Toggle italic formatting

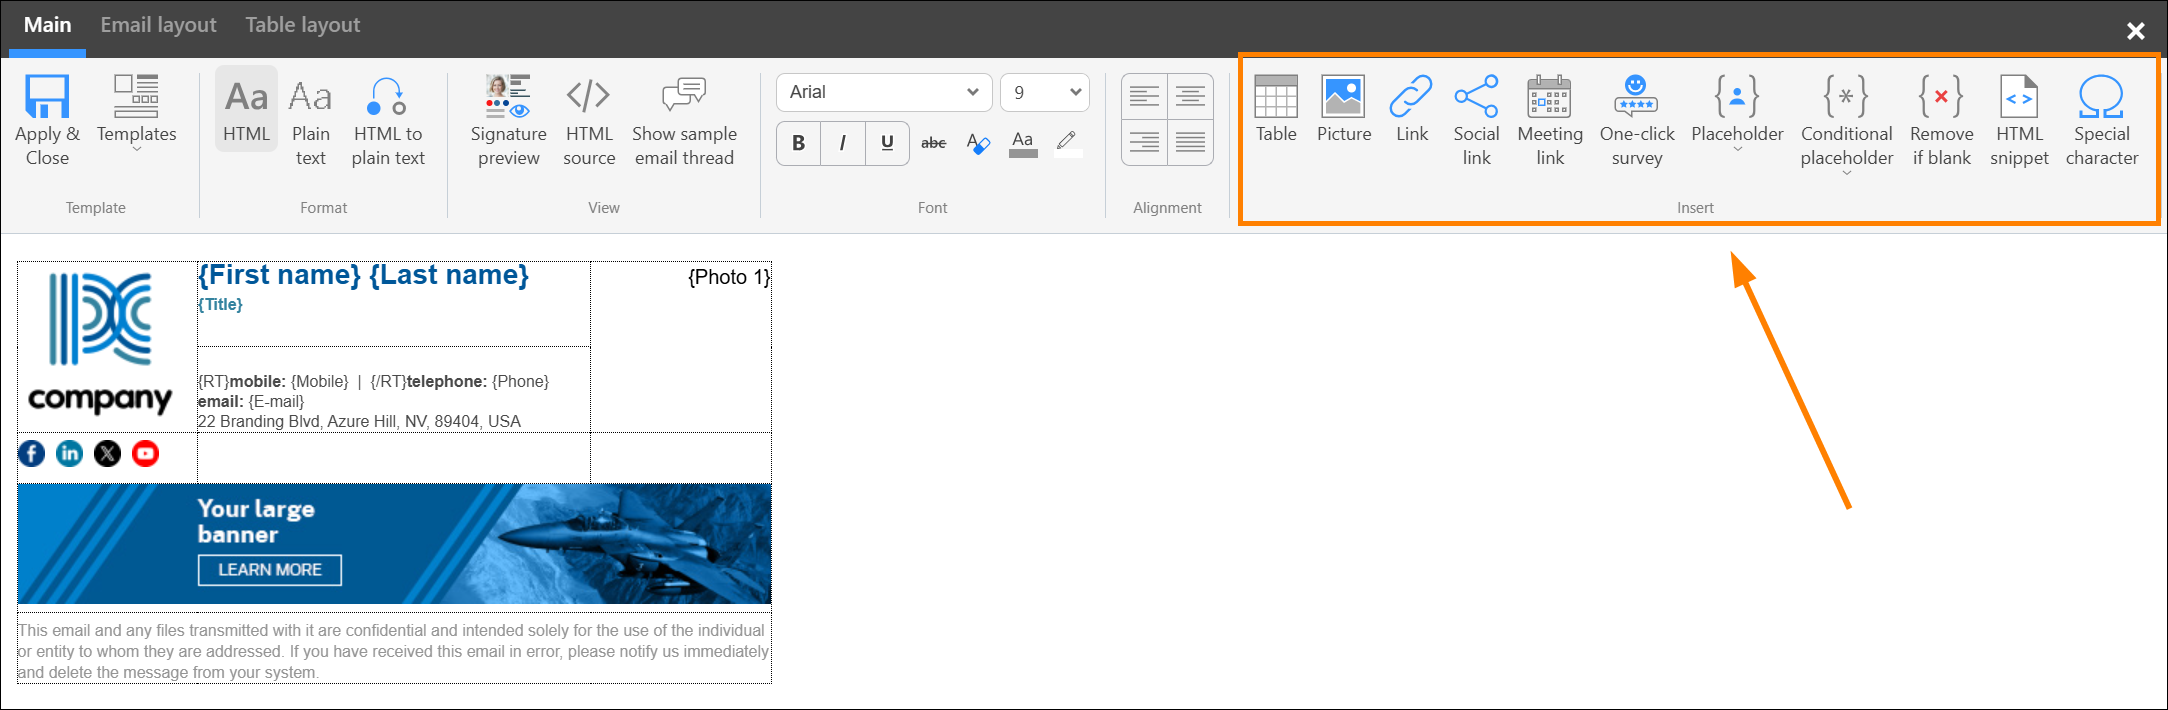(x=843, y=143)
